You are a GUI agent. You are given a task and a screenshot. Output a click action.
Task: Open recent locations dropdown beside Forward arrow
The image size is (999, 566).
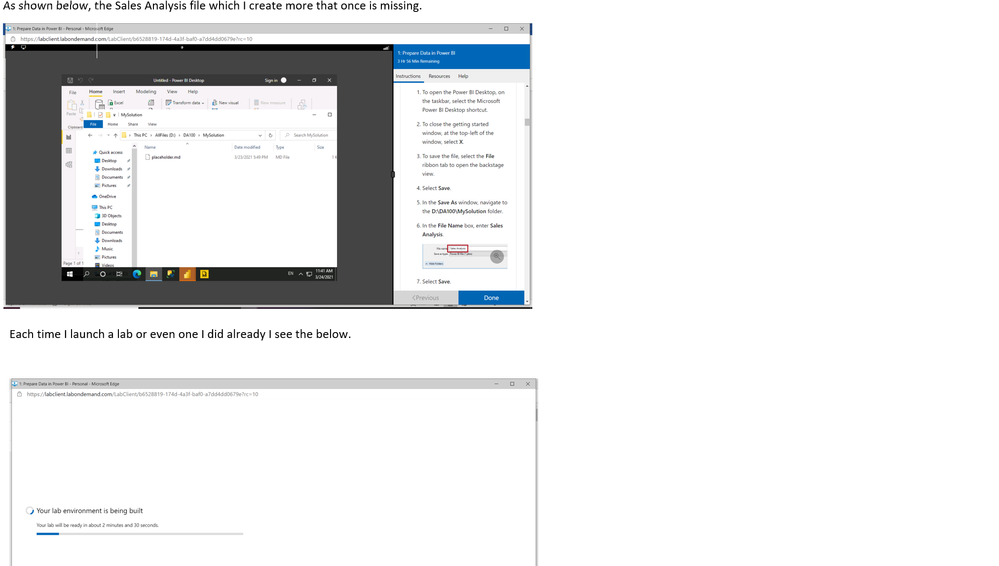point(108,135)
